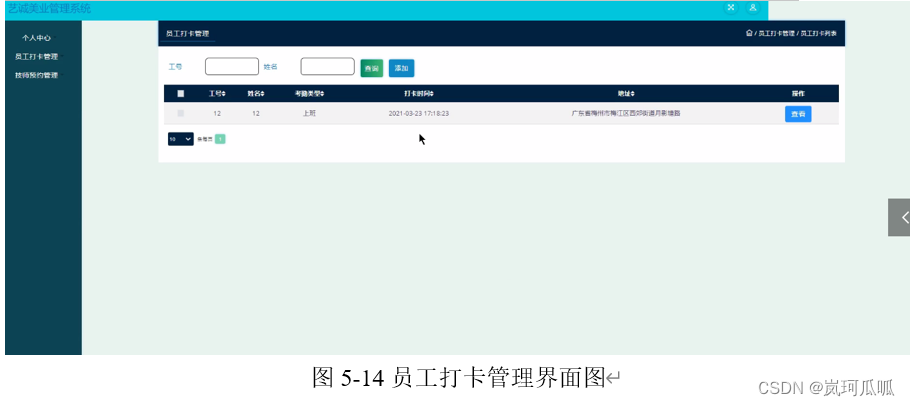
Task: Open 技师预约管理 in the sidebar
Action: coord(37,75)
